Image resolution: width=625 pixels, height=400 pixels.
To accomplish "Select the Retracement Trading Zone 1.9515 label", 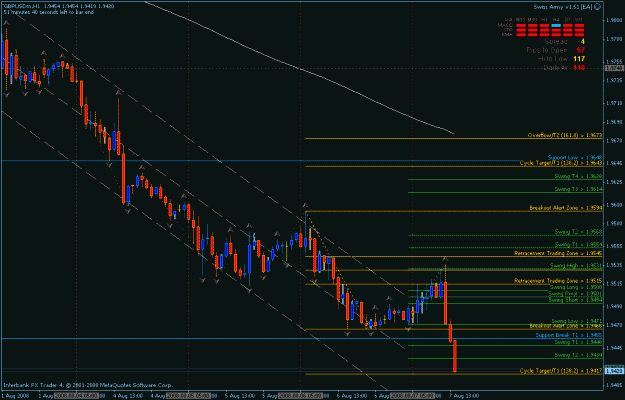I will (x=558, y=281).
